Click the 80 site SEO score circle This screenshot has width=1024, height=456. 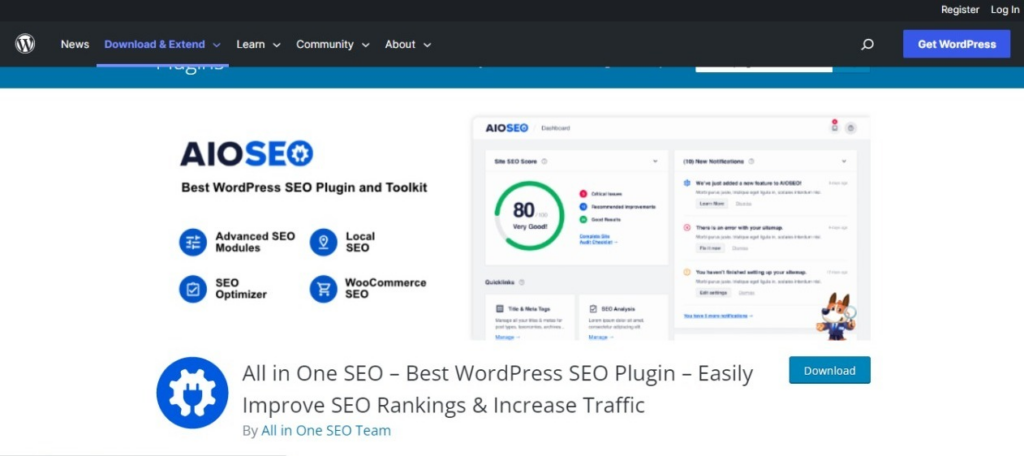click(x=529, y=216)
